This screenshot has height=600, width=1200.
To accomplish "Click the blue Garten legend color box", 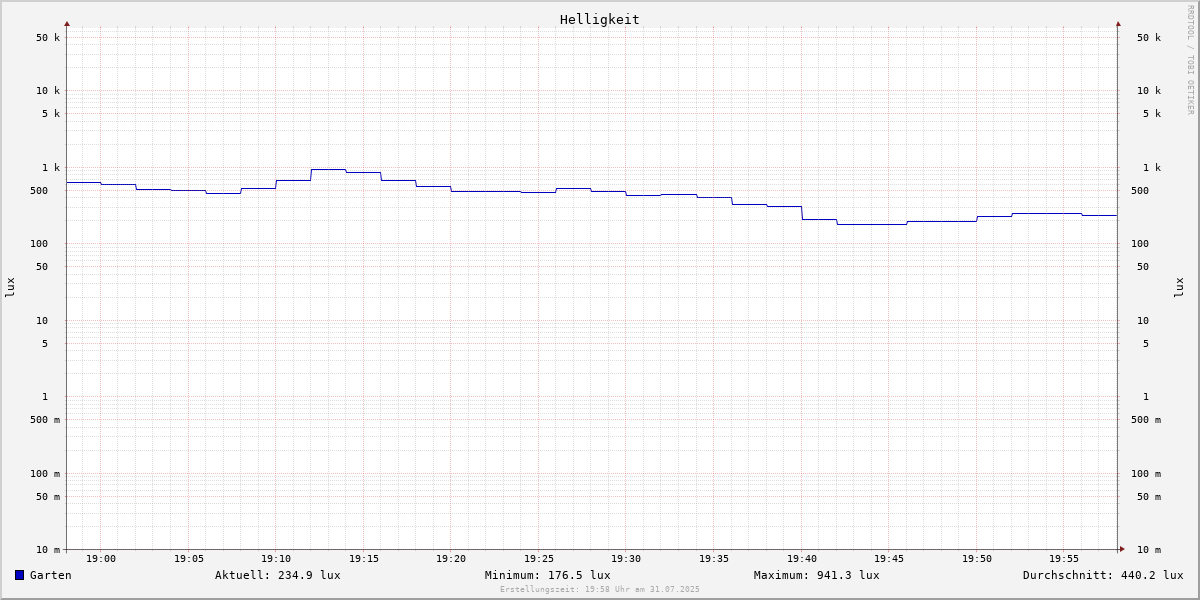I will 19,575.
